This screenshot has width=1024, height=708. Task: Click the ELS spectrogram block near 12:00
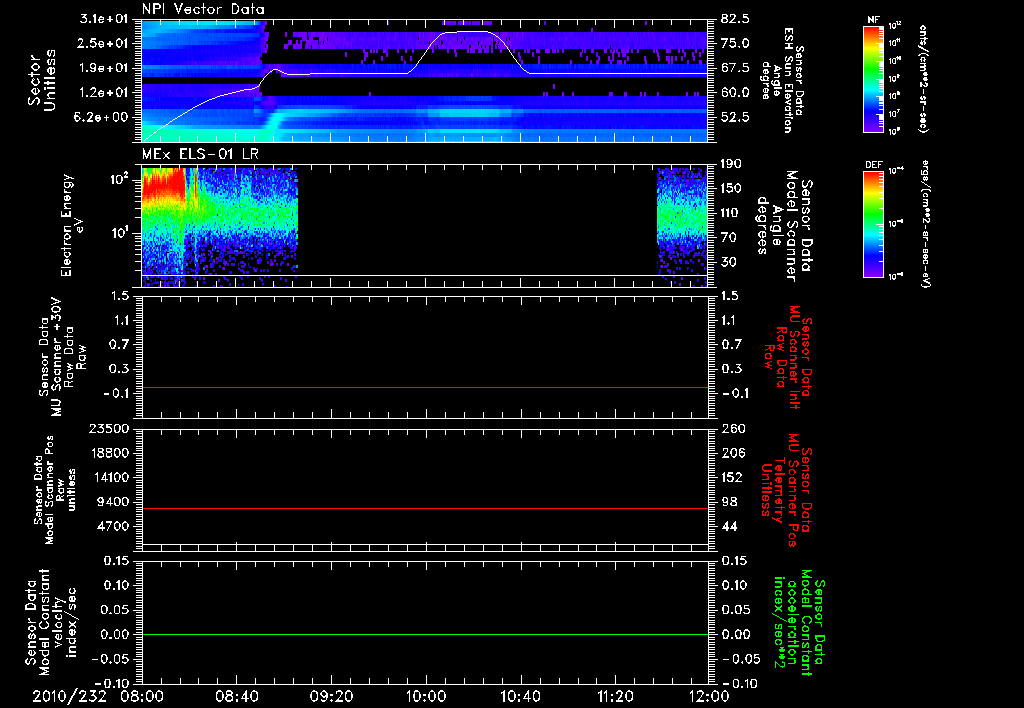pos(682,226)
